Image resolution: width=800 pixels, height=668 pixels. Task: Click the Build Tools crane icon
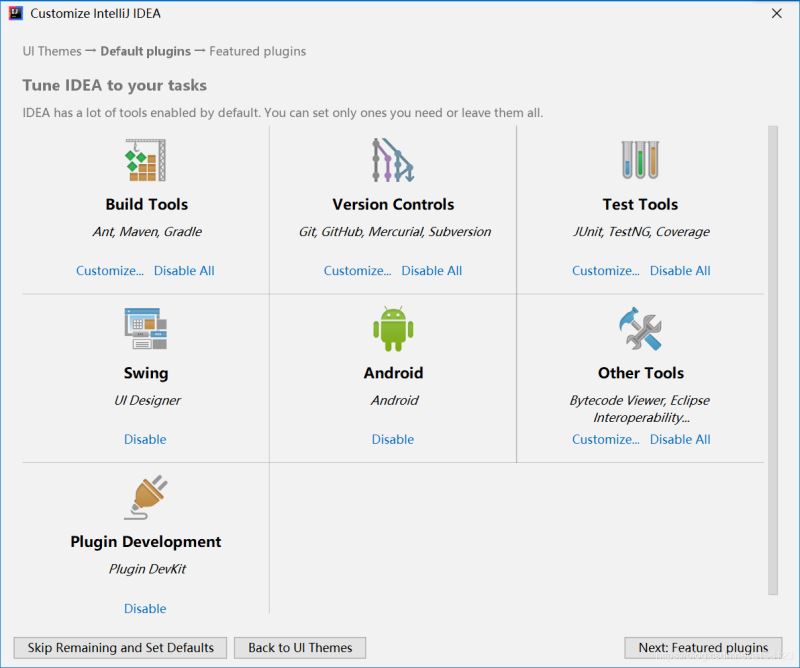pos(146,160)
